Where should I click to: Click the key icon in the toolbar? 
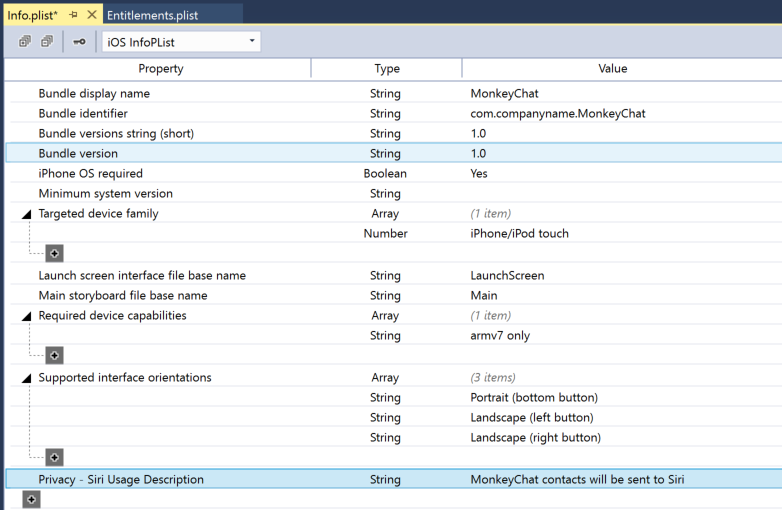click(x=79, y=42)
